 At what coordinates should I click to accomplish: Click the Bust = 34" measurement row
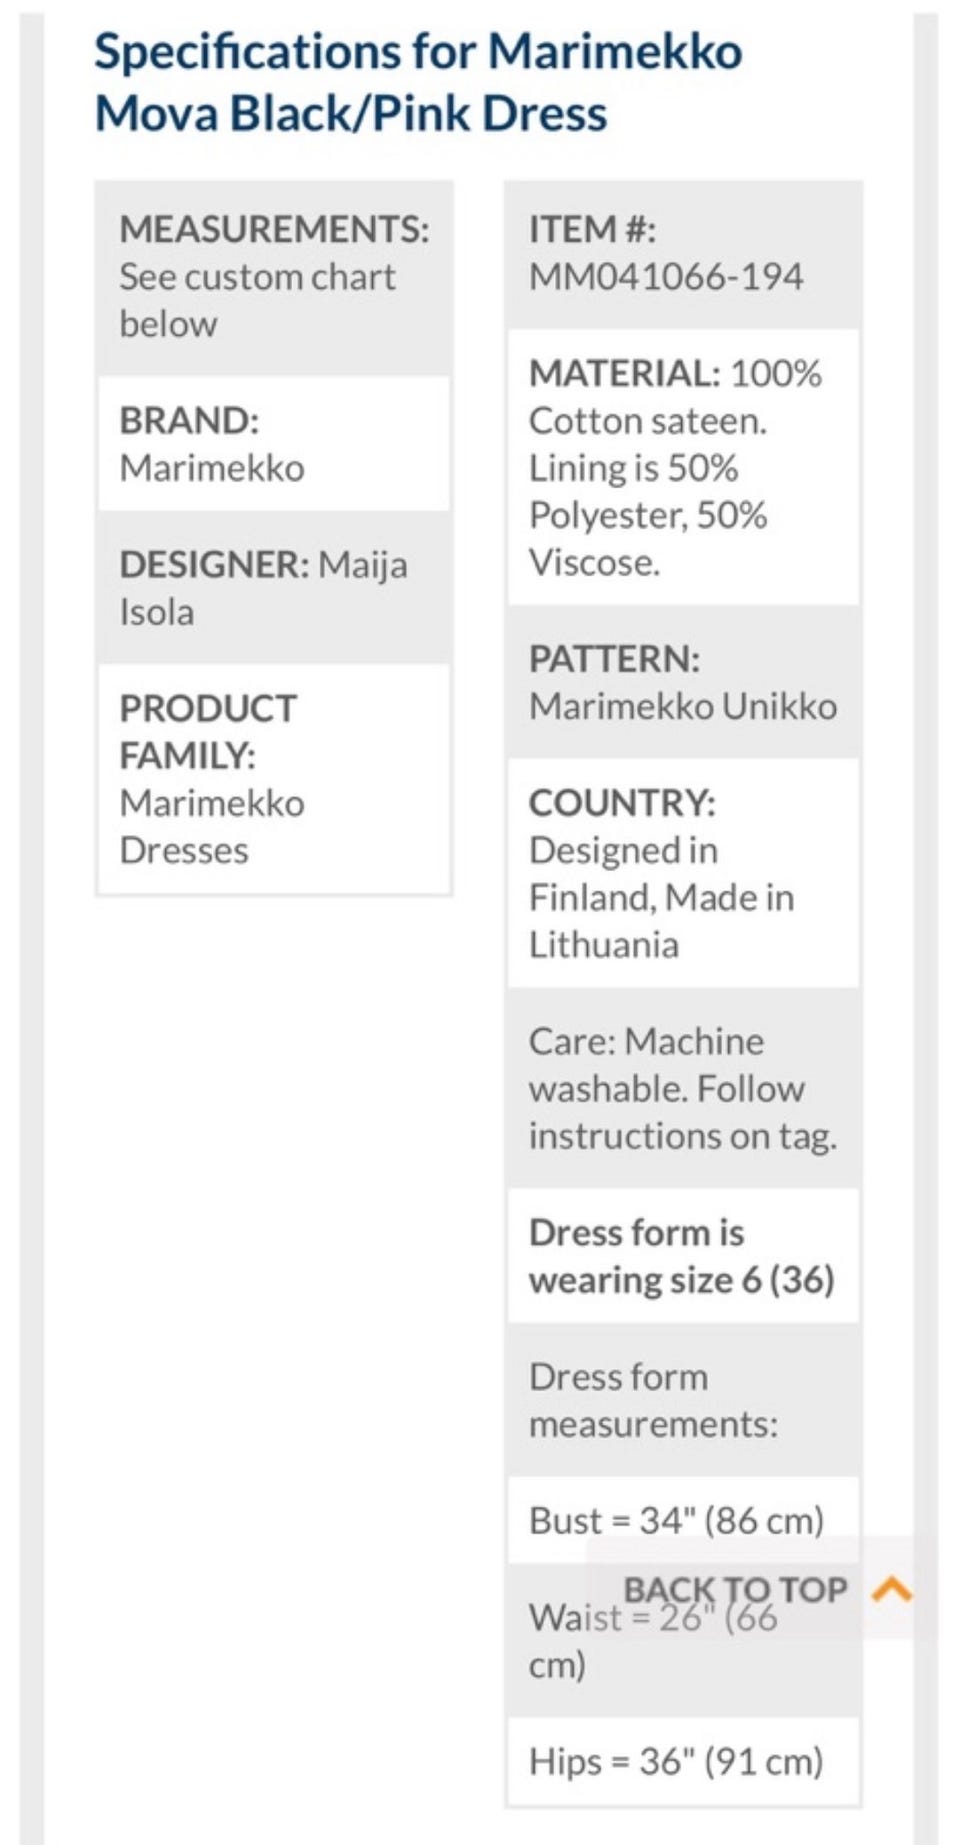(x=676, y=1521)
